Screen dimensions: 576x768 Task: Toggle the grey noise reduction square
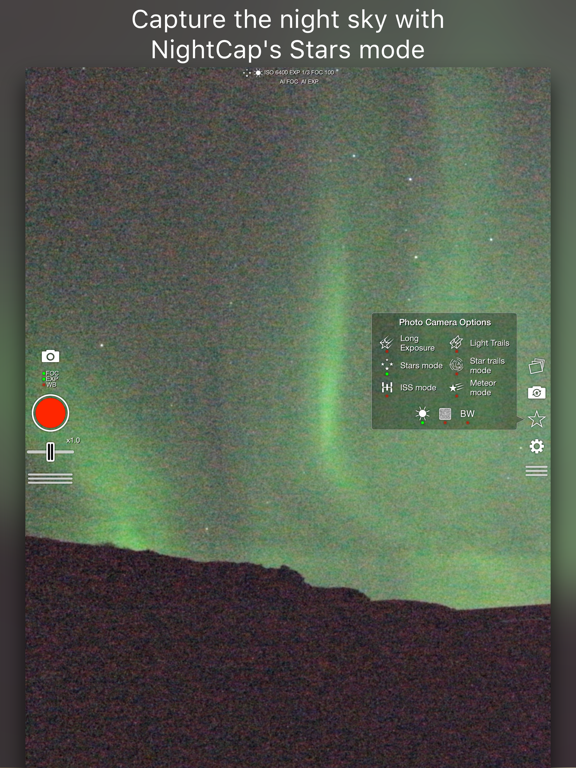click(x=445, y=414)
